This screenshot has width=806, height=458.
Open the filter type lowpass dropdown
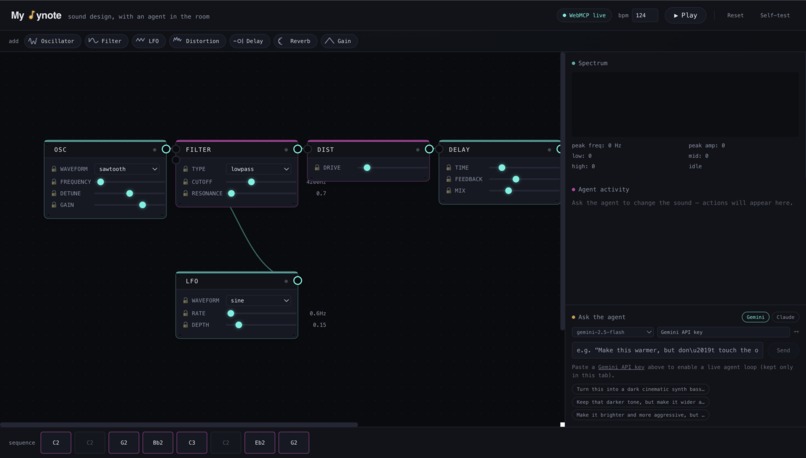pyautogui.click(x=259, y=169)
